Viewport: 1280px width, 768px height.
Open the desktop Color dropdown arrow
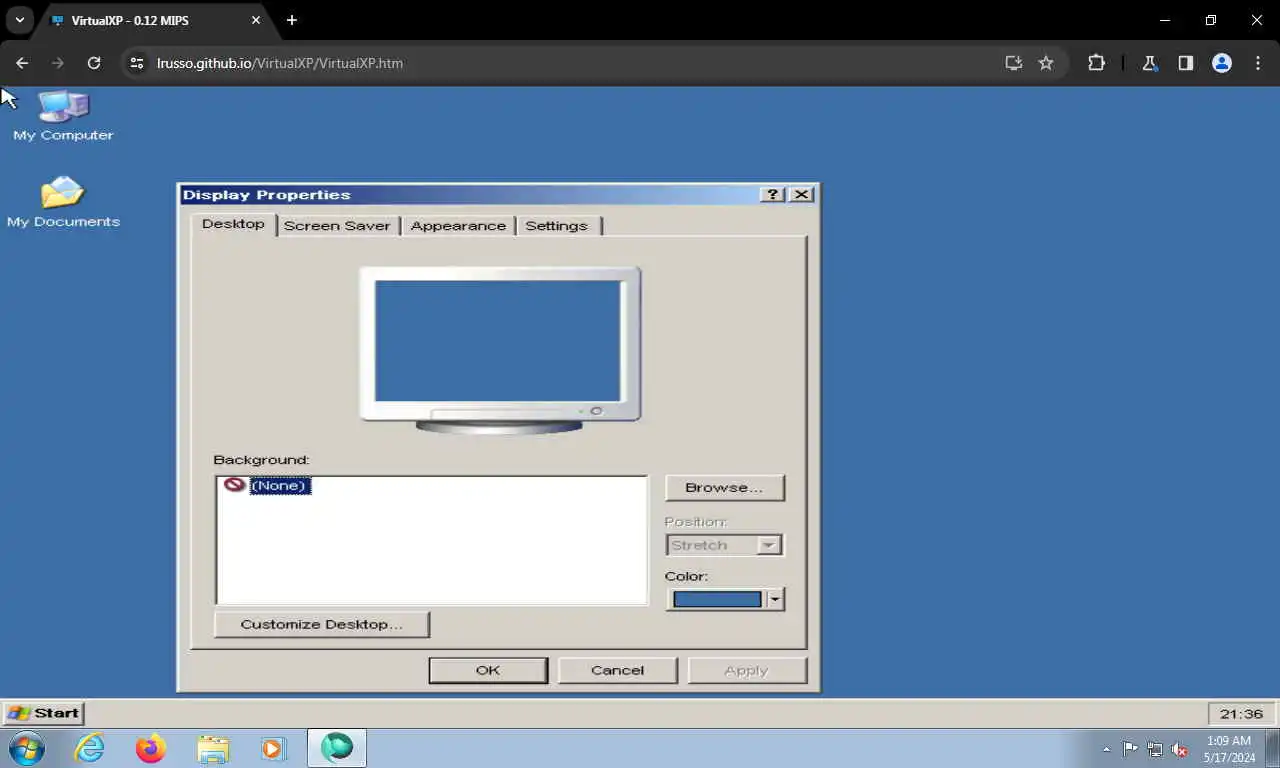pos(774,599)
